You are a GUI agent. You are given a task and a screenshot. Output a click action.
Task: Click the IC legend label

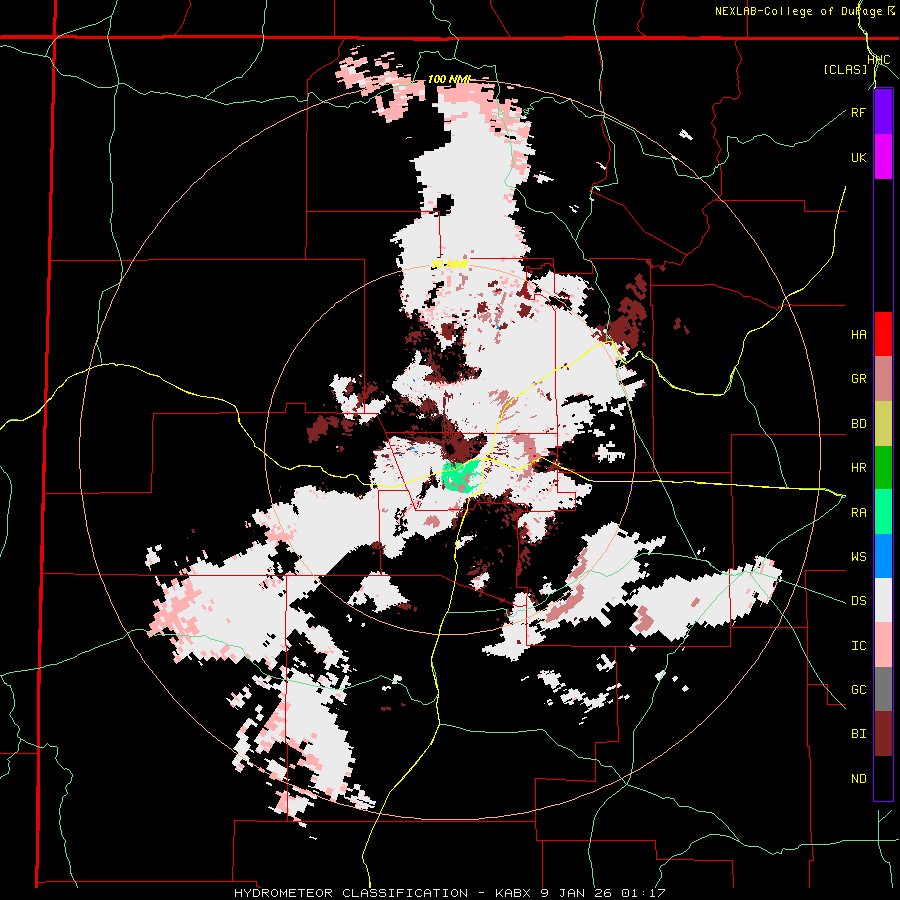[x=858, y=646]
